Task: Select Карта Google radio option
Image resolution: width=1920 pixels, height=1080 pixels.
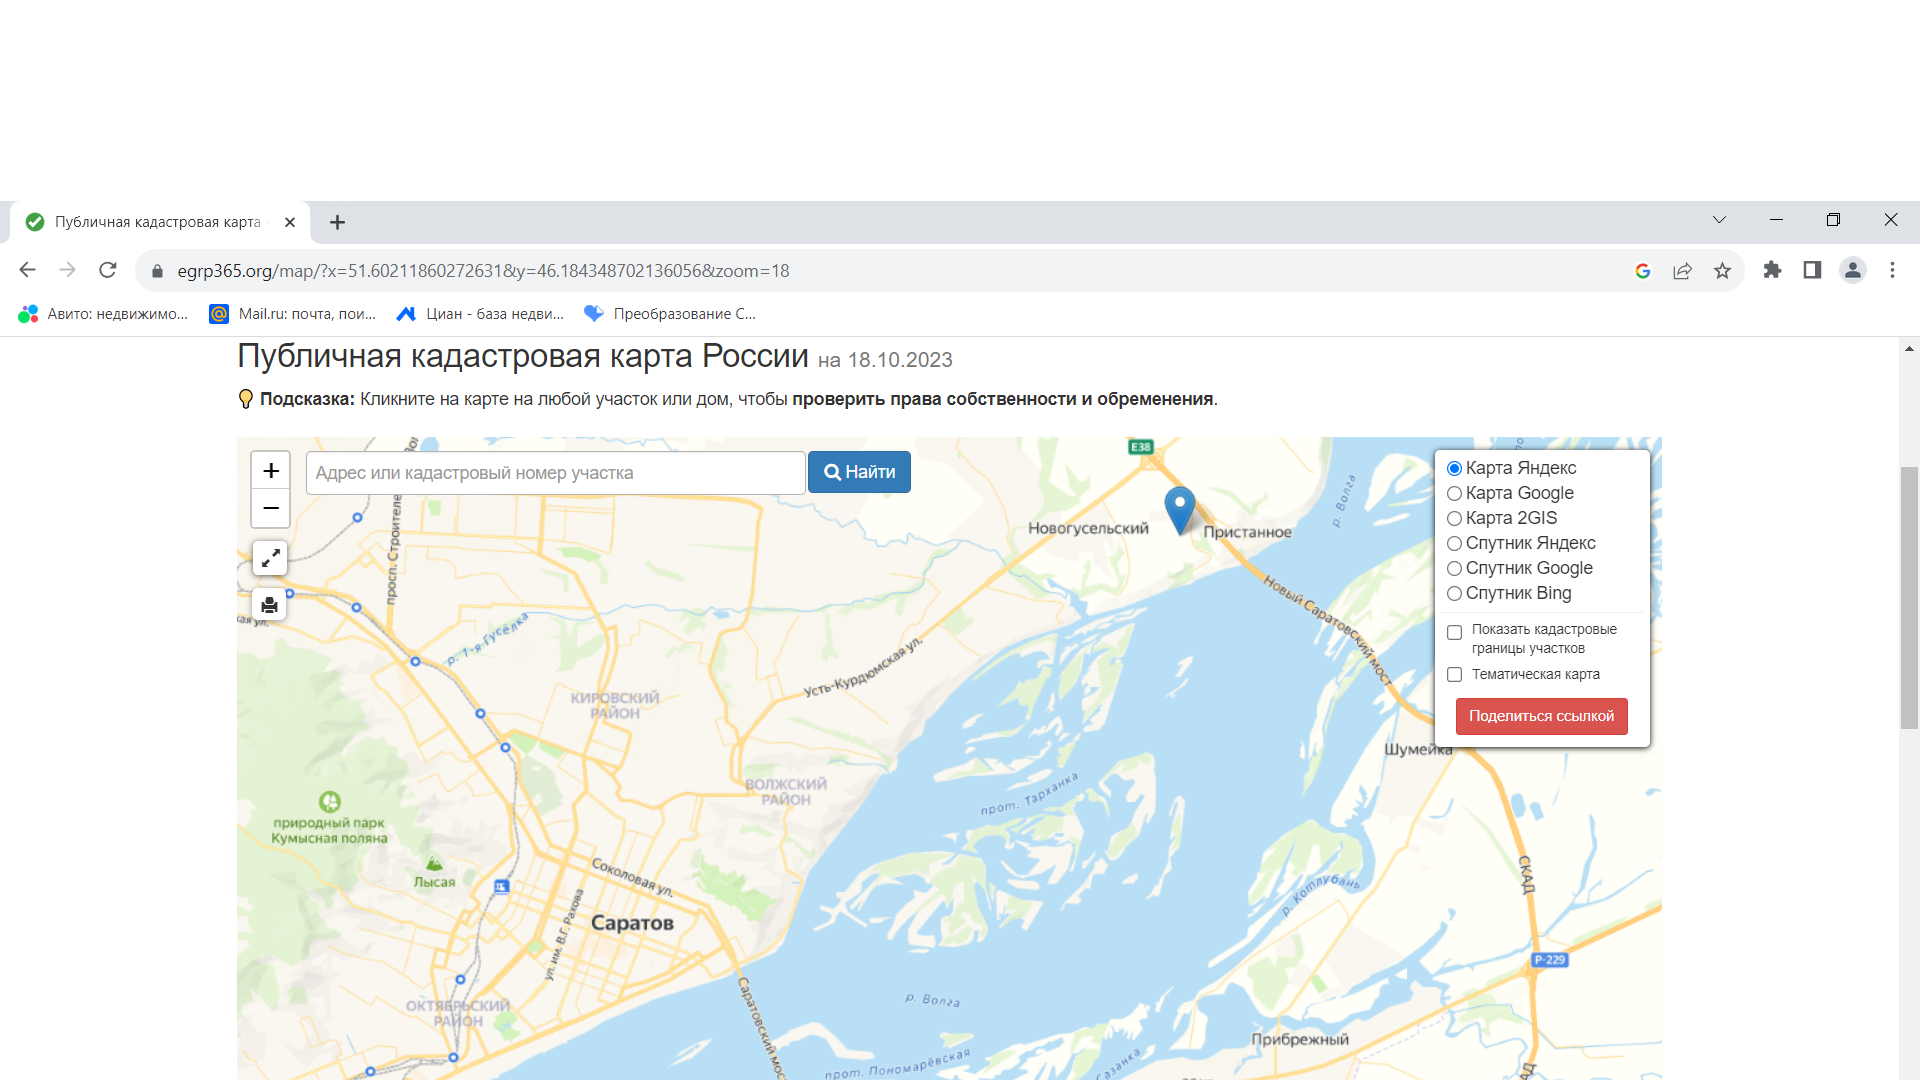Action: 1455,493
